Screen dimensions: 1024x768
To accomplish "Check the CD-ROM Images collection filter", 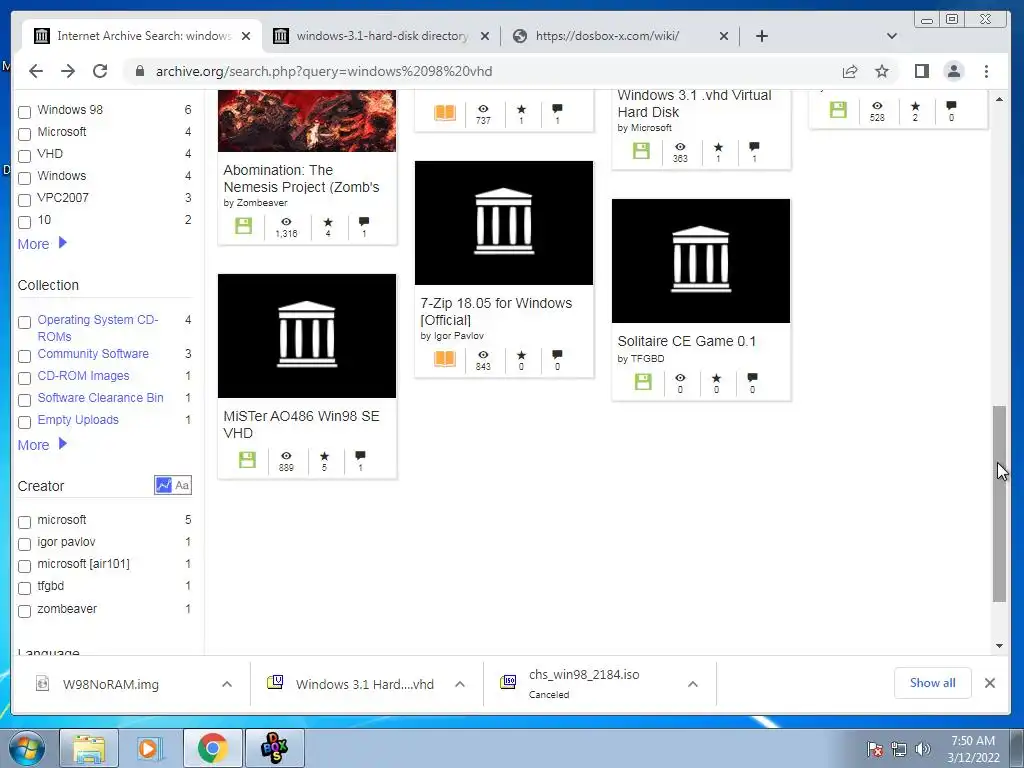I will tap(24, 378).
